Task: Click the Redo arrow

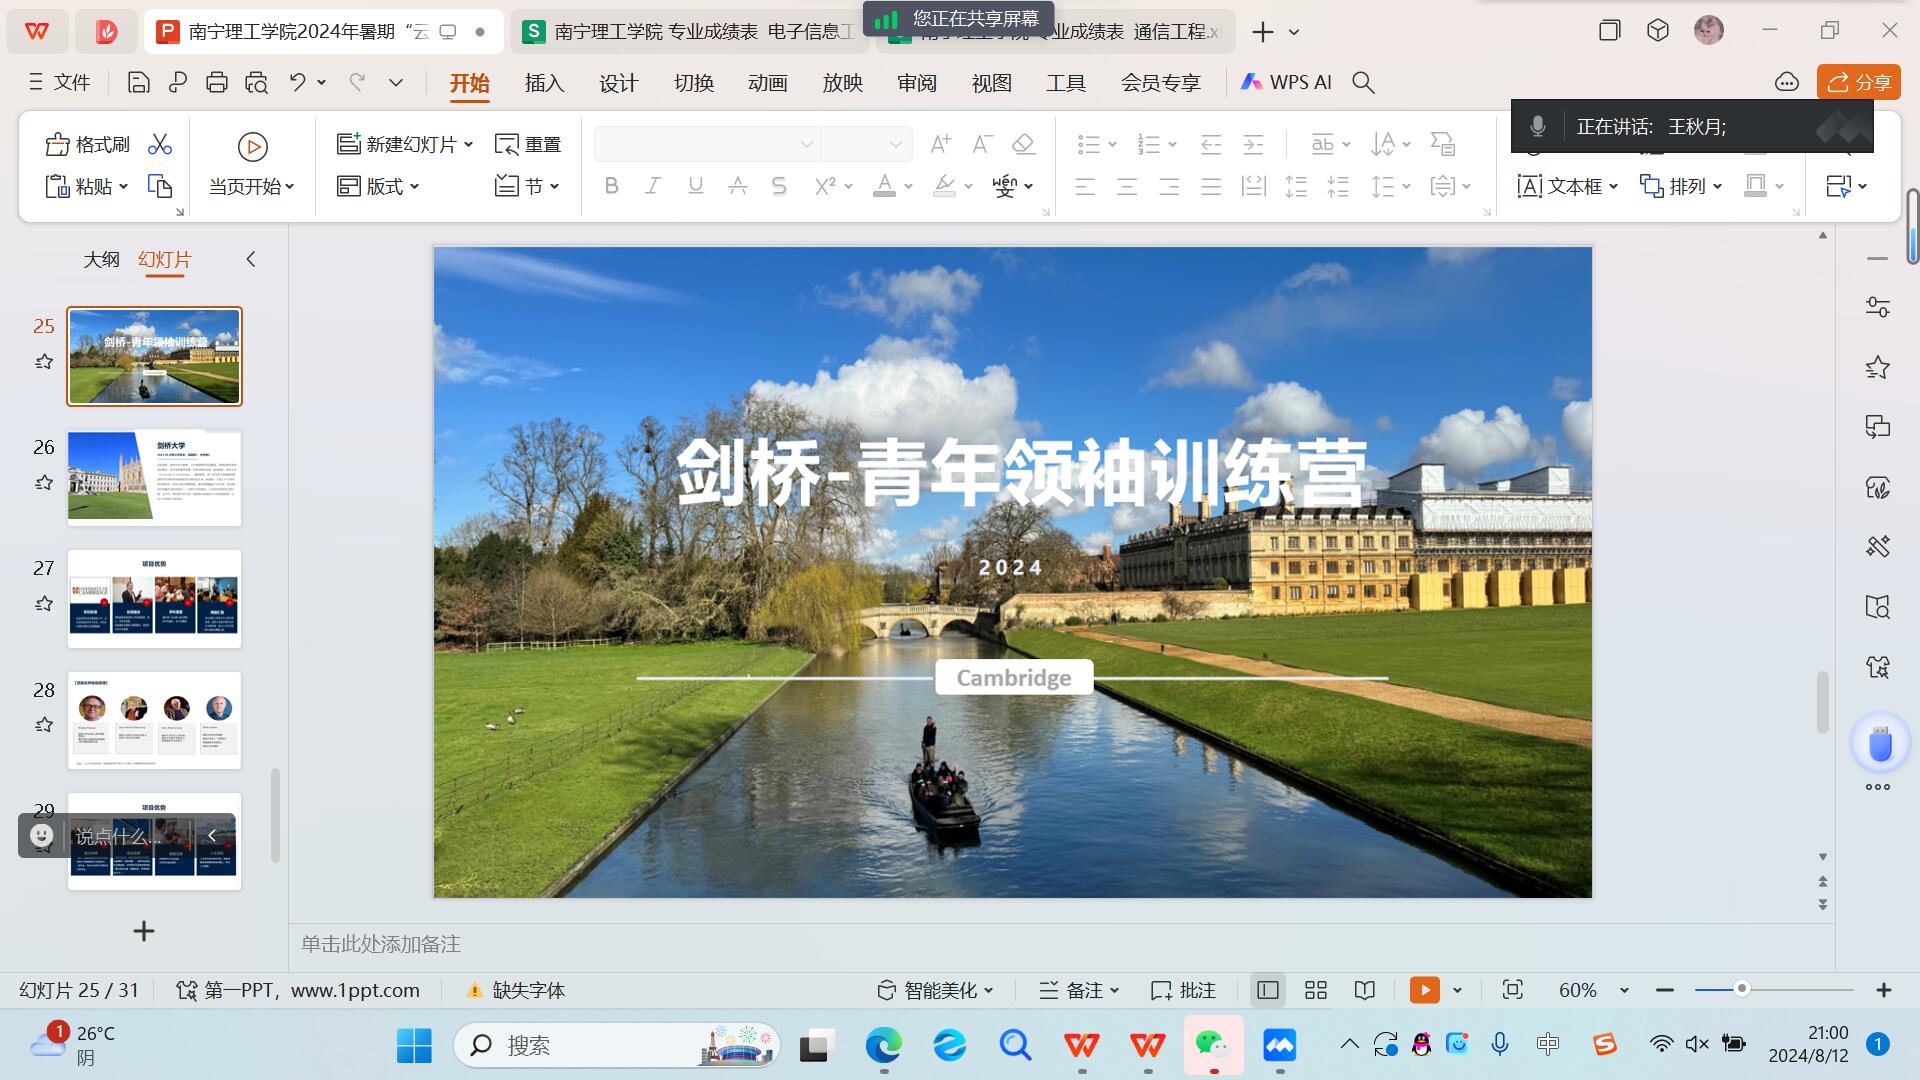Action: coord(357,82)
